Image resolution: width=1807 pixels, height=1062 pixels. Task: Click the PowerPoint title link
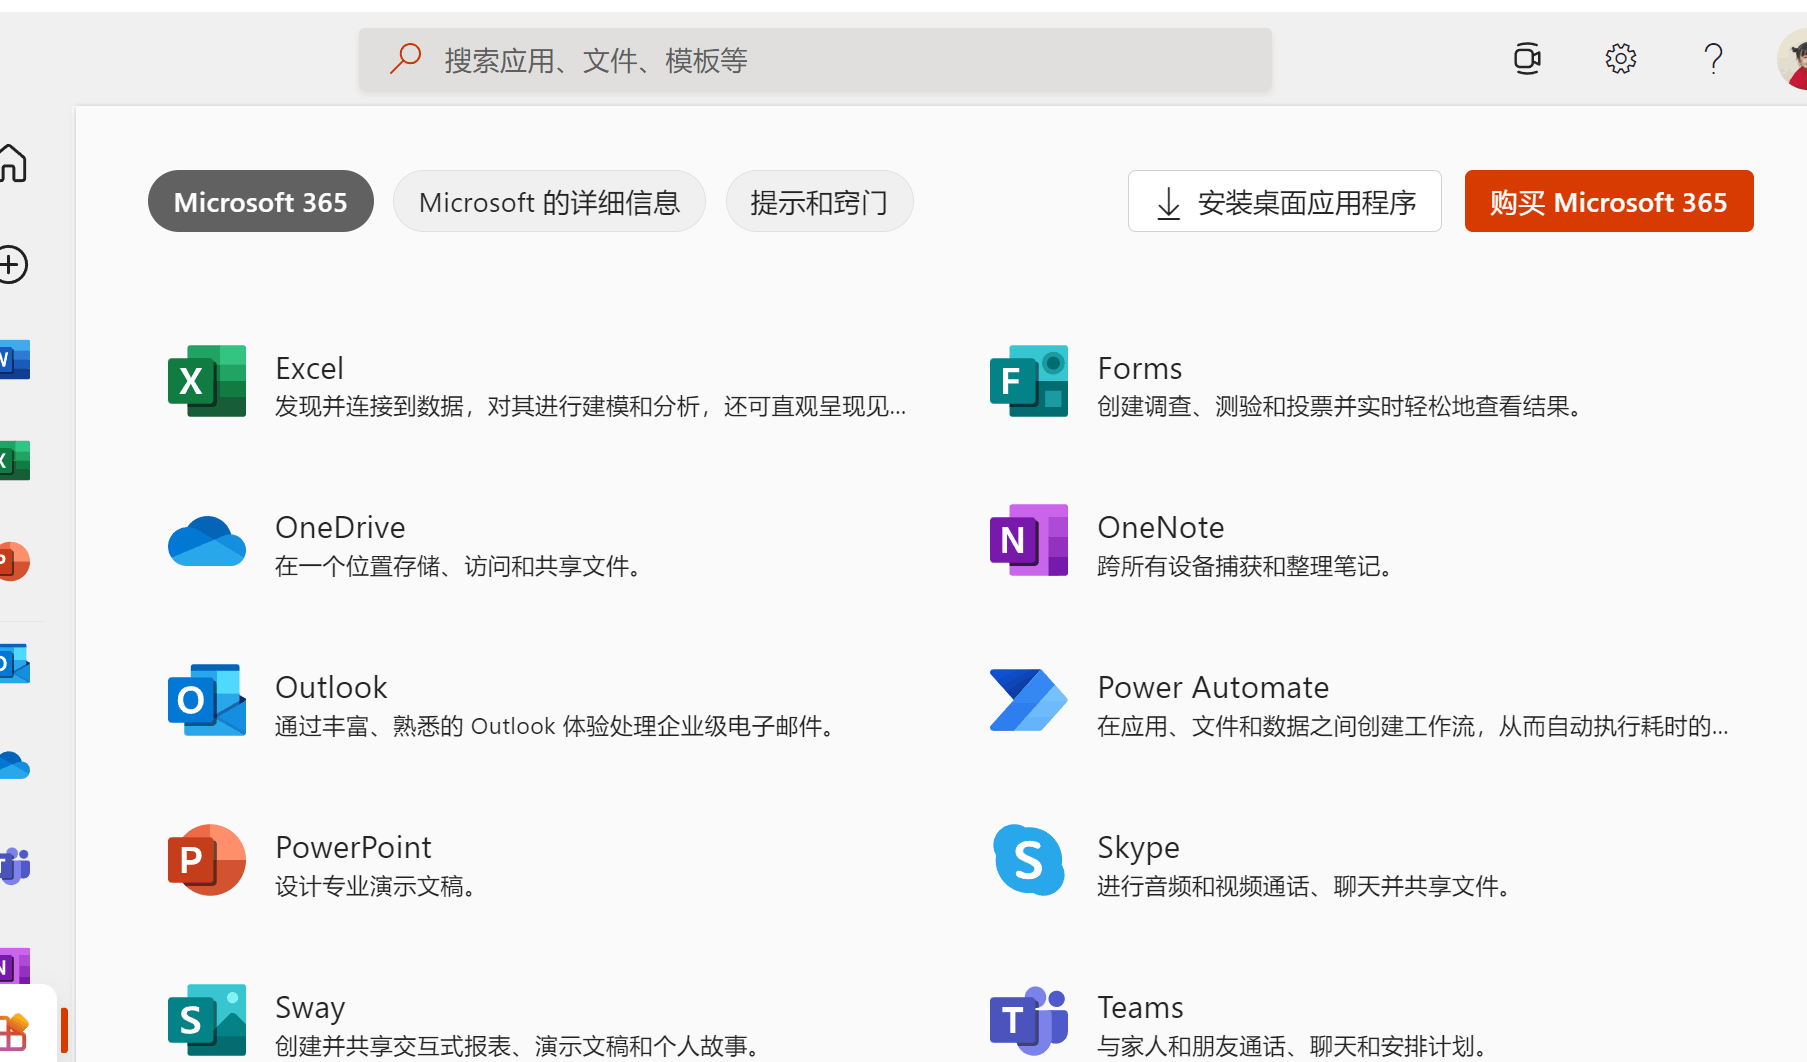[353, 847]
